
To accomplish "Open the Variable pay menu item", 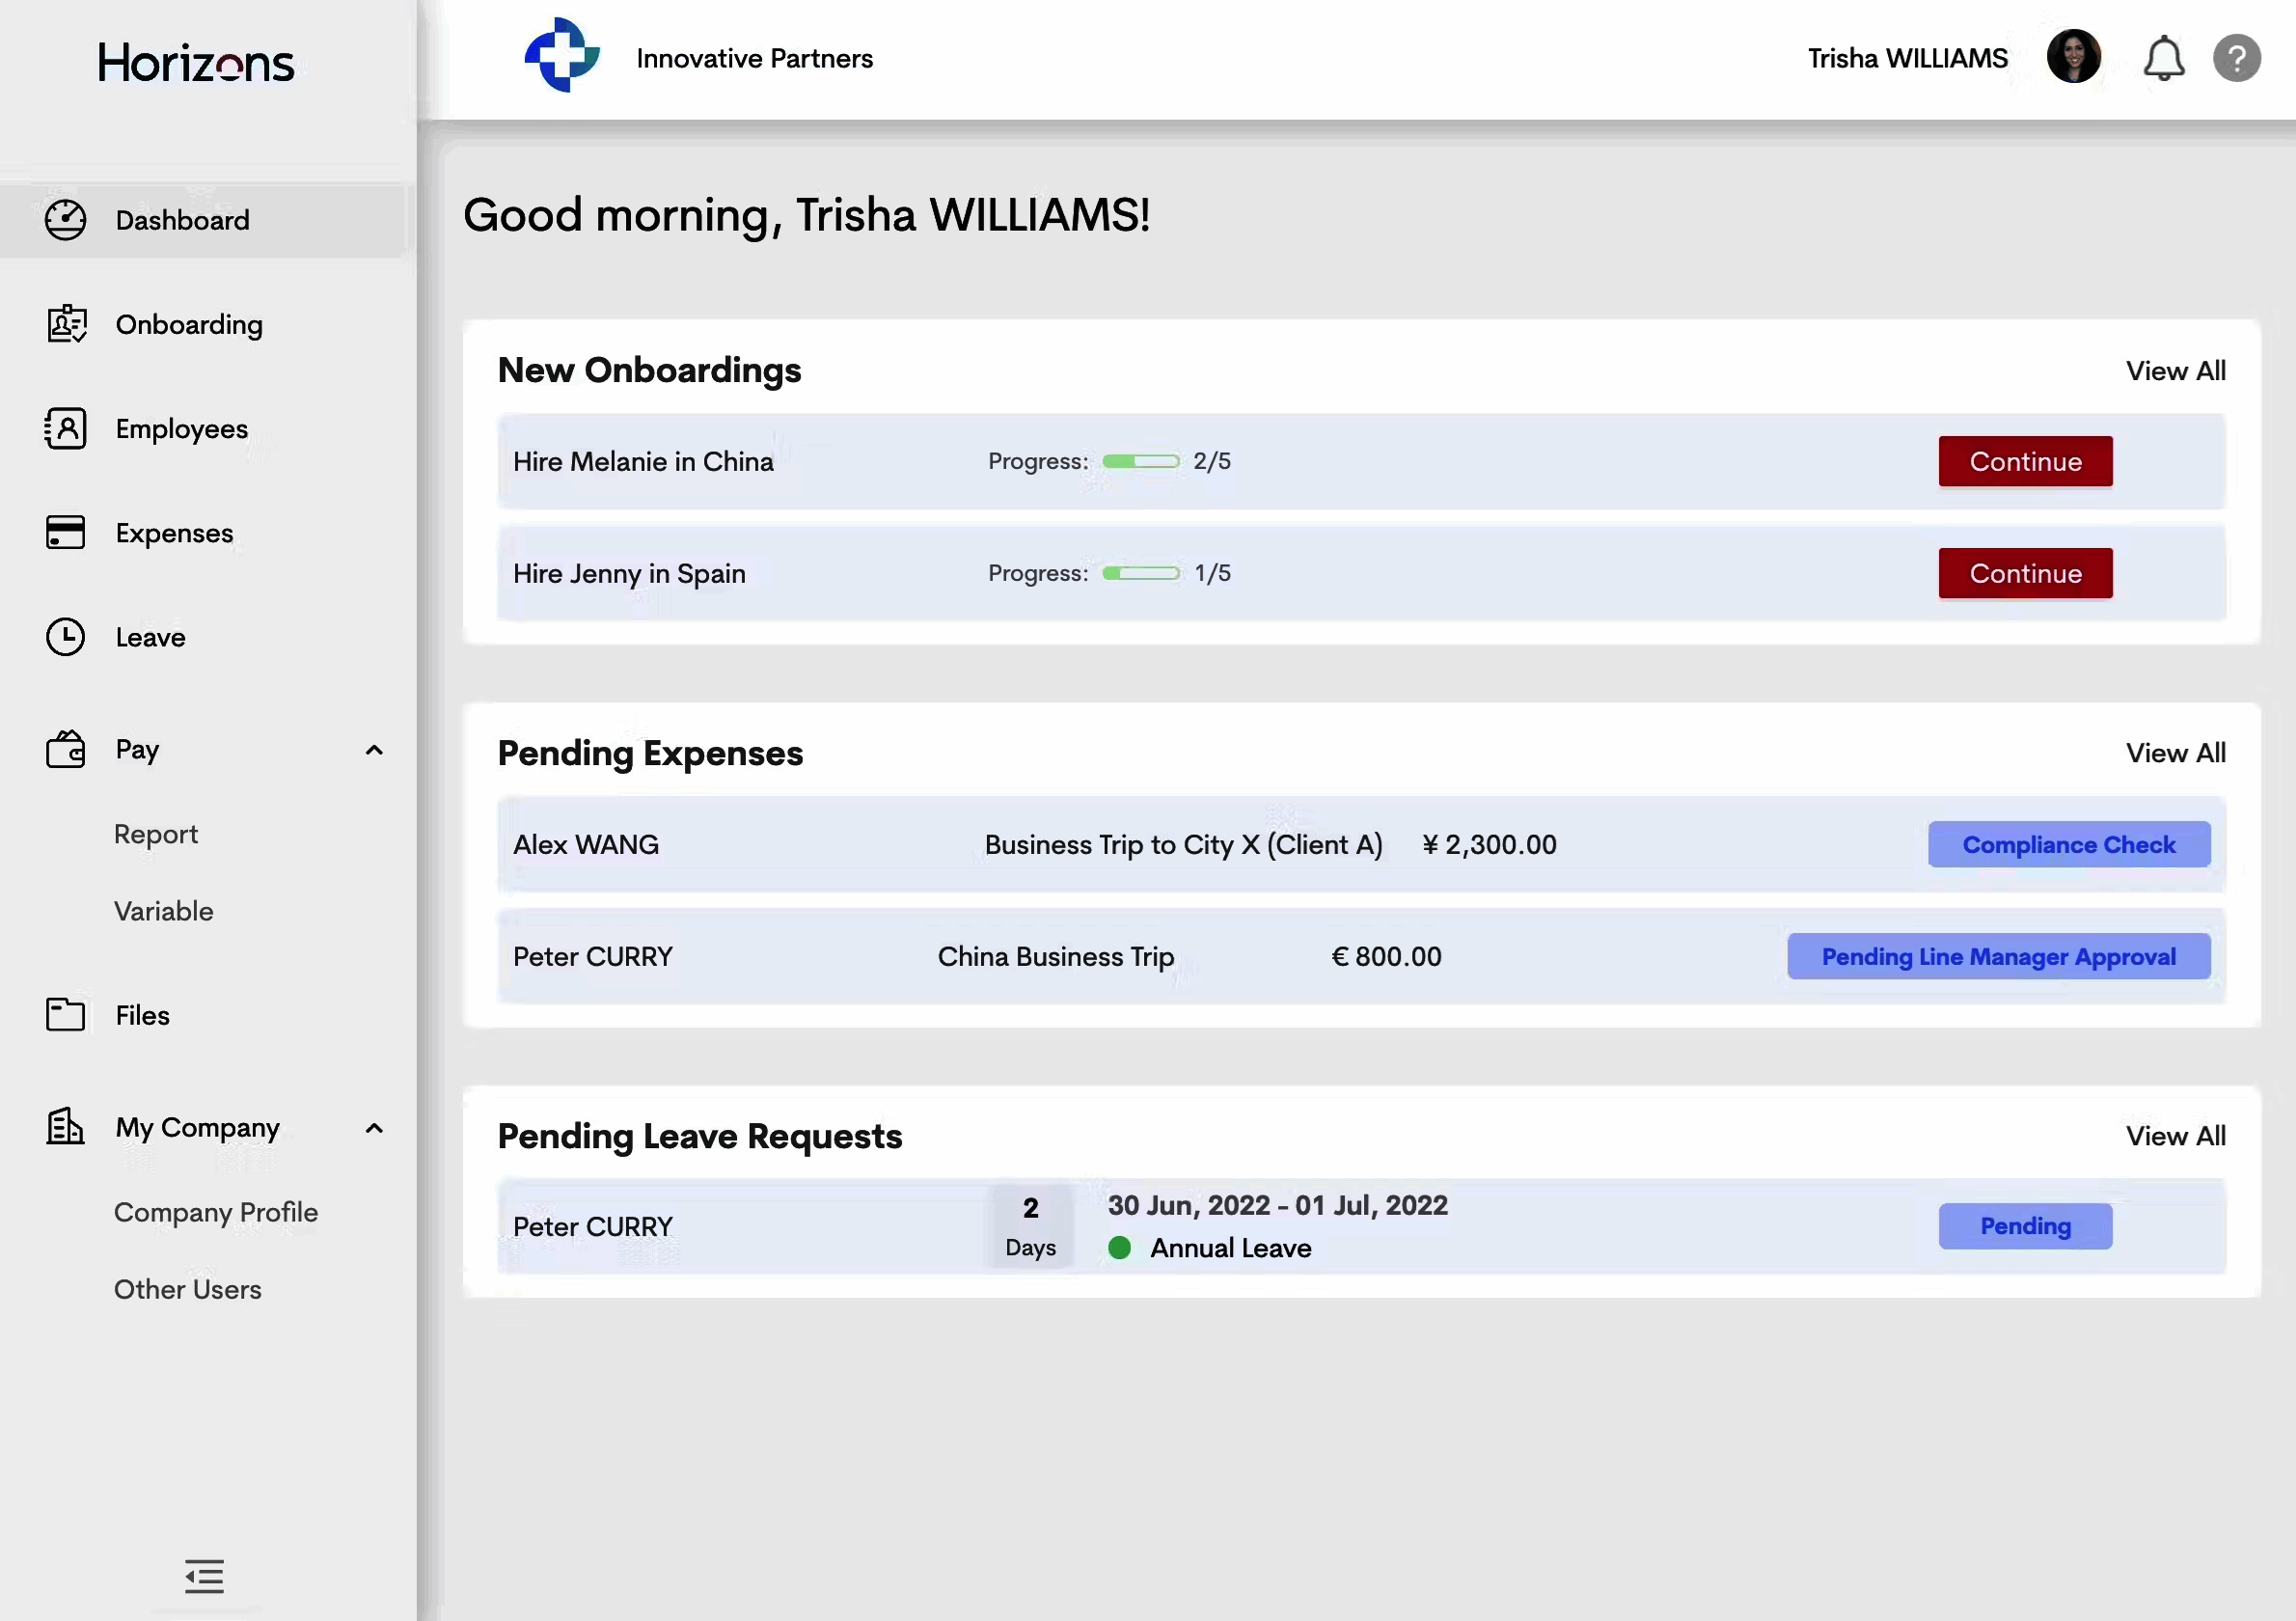I will [163, 911].
